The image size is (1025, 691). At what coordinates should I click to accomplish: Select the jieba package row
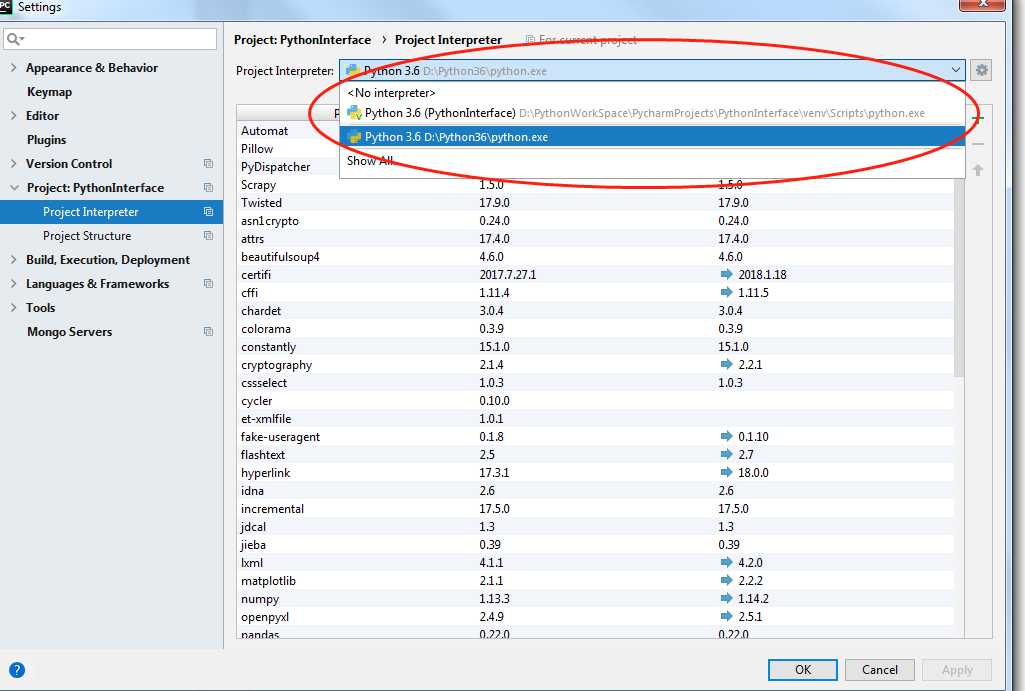pos(595,545)
